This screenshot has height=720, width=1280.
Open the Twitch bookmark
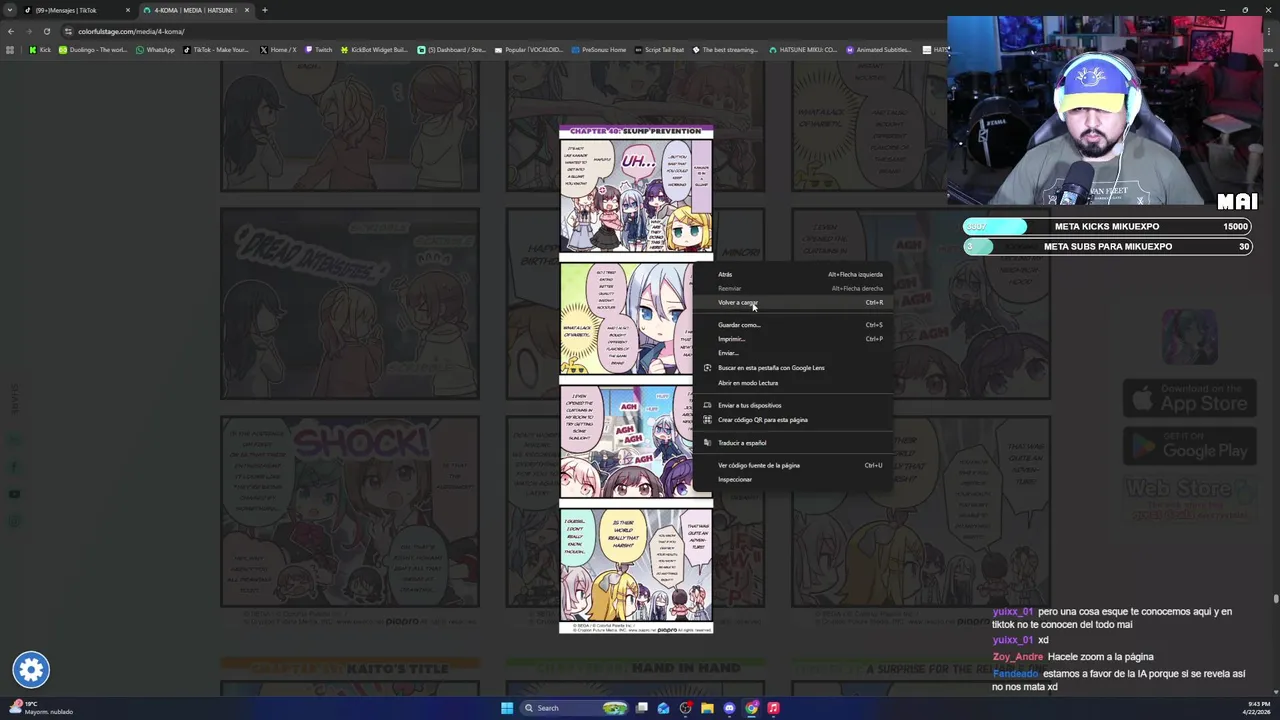tap(319, 50)
